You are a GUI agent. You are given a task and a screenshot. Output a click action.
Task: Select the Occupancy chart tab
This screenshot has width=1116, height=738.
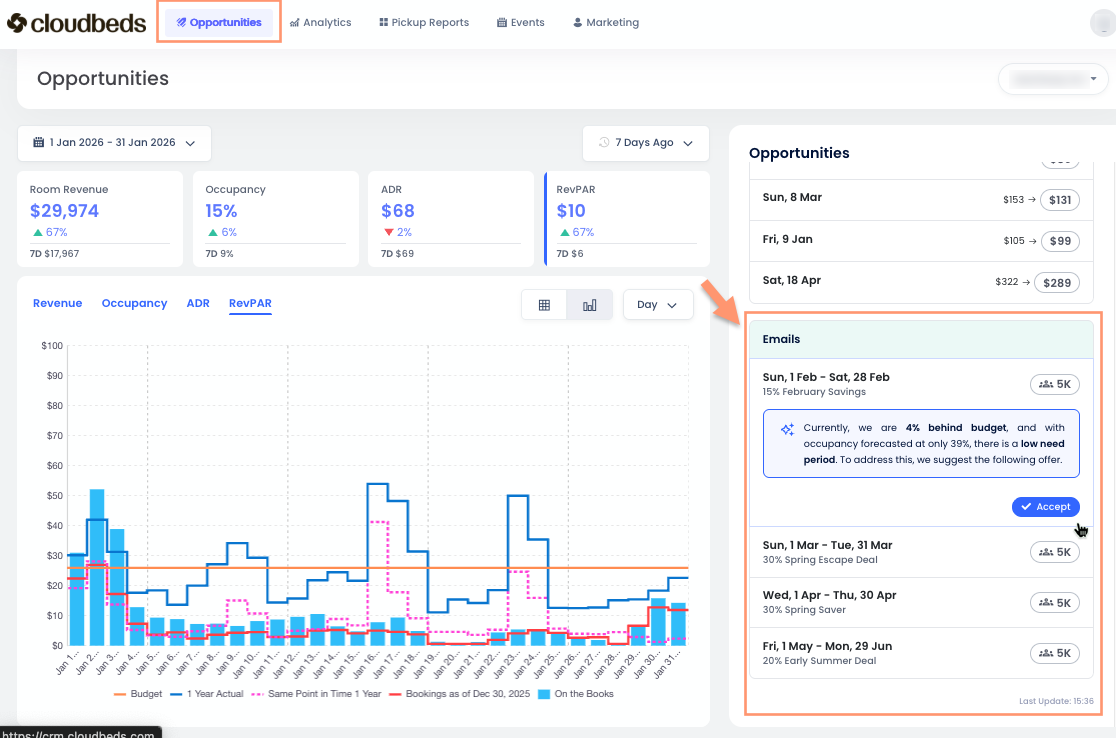(x=134, y=303)
